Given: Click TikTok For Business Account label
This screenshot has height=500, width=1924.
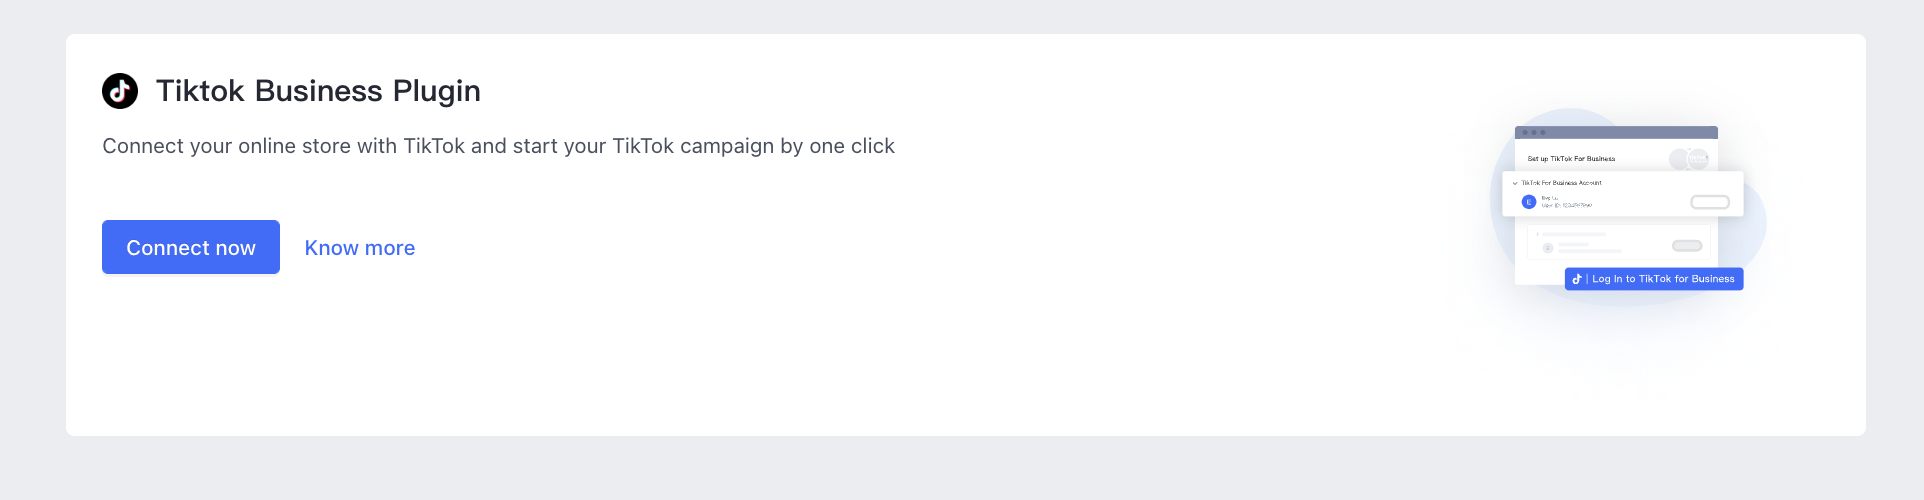Looking at the screenshot, I should (x=1562, y=183).
